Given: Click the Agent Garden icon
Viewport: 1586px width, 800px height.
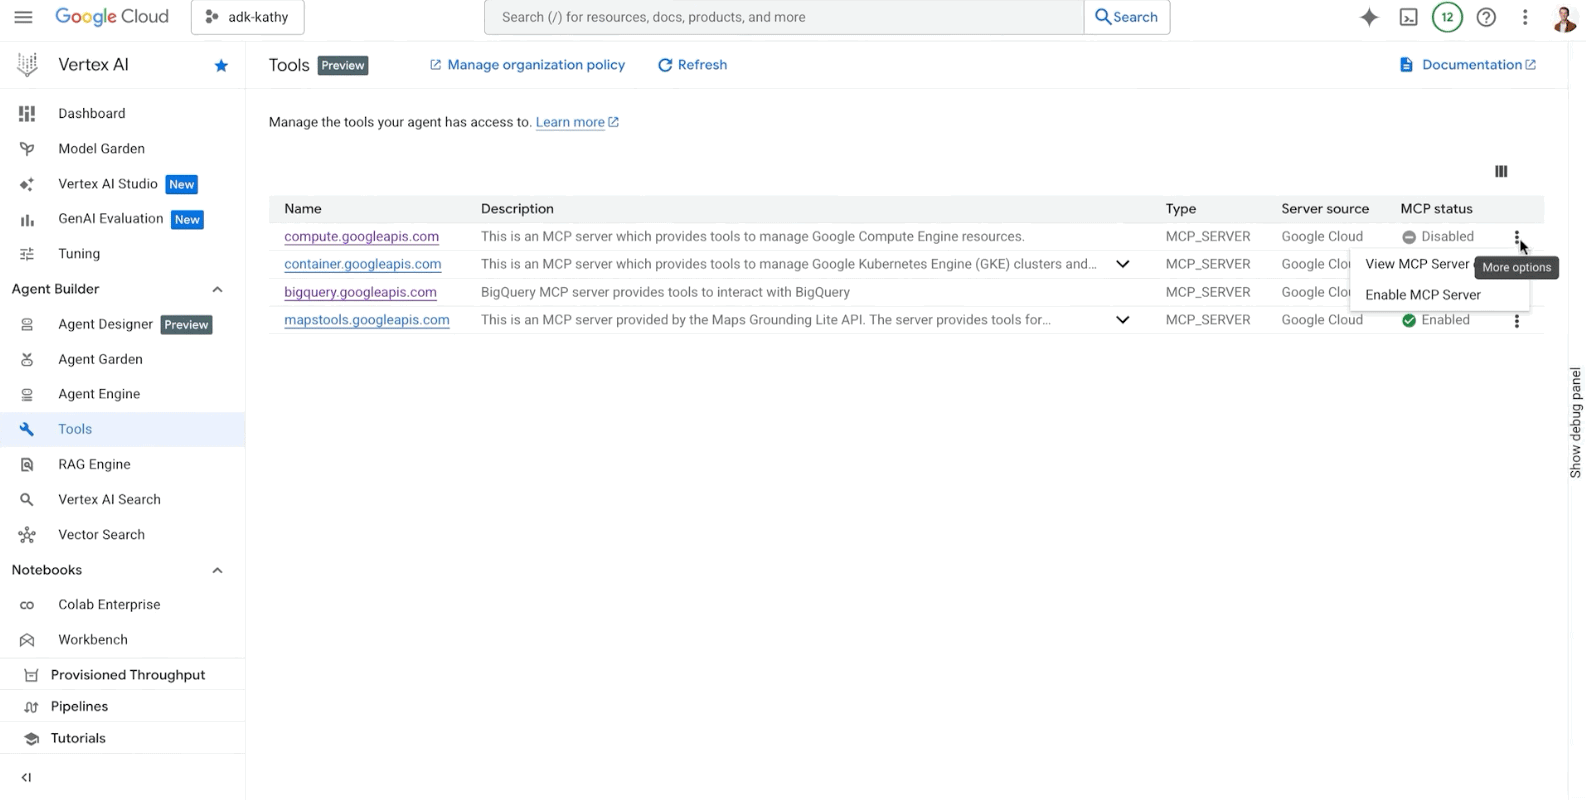Looking at the screenshot, I should coord(27,359).
